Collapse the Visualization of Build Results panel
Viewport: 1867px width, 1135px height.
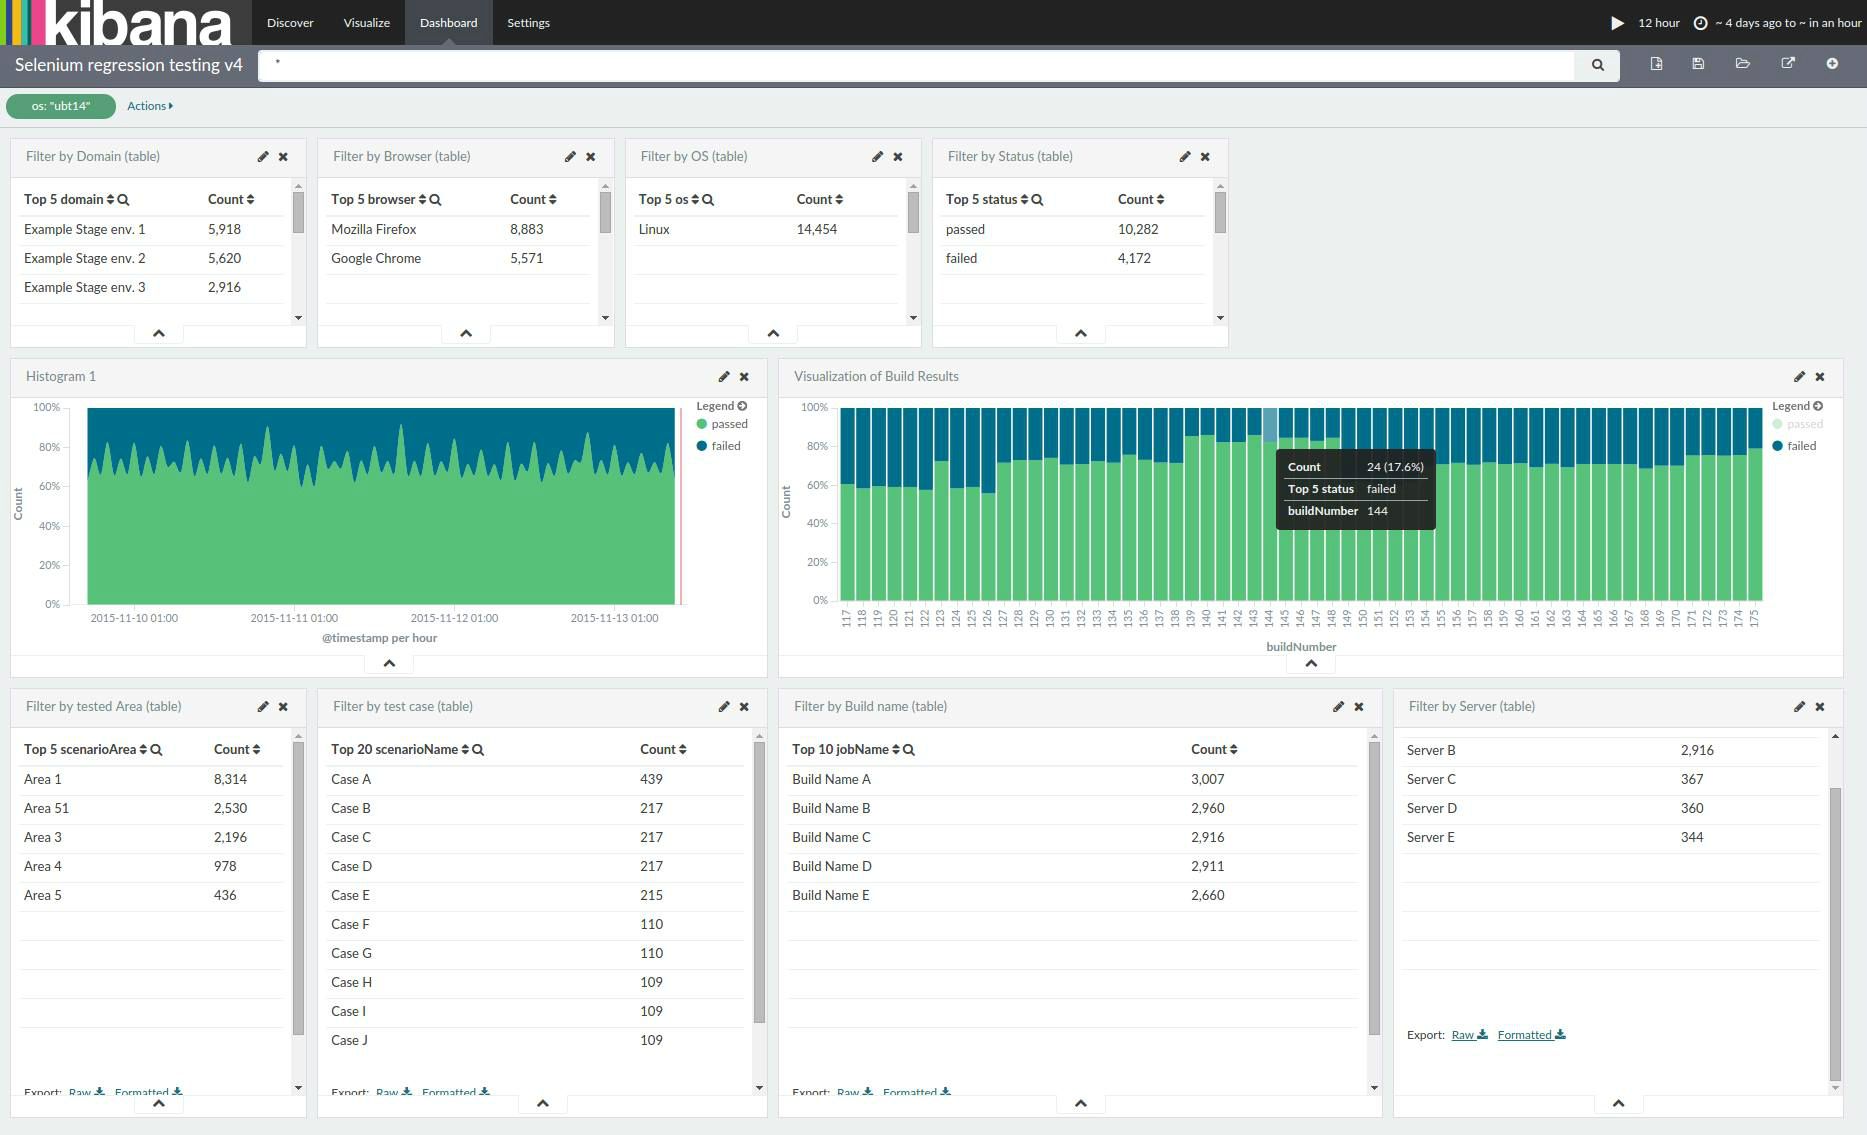pos(1310,662)
